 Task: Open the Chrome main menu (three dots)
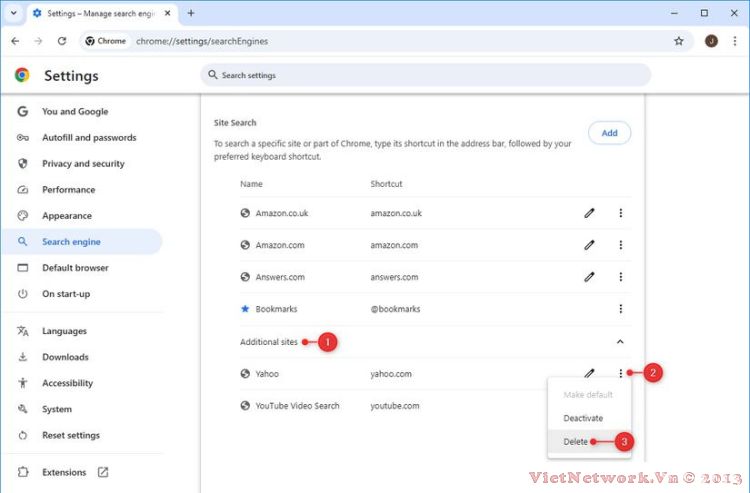coord(735,41)
